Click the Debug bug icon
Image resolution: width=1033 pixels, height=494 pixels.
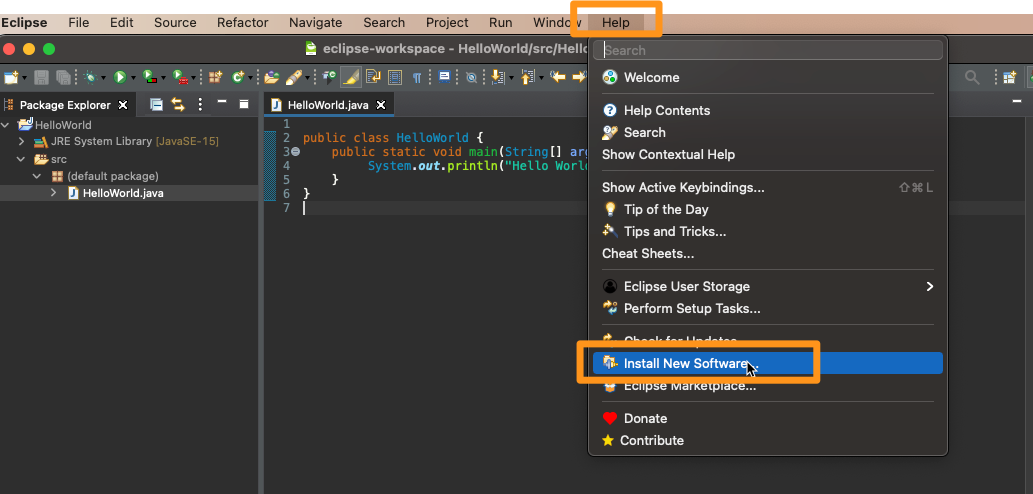click(x=90, y=78)
